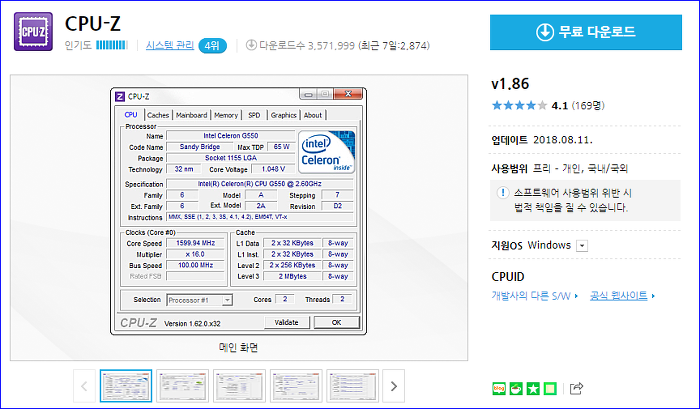Click the star rating display
Image resolution: width=700 pixels, height=409 pixels.
pyautogui.click(x=519, y=105)
